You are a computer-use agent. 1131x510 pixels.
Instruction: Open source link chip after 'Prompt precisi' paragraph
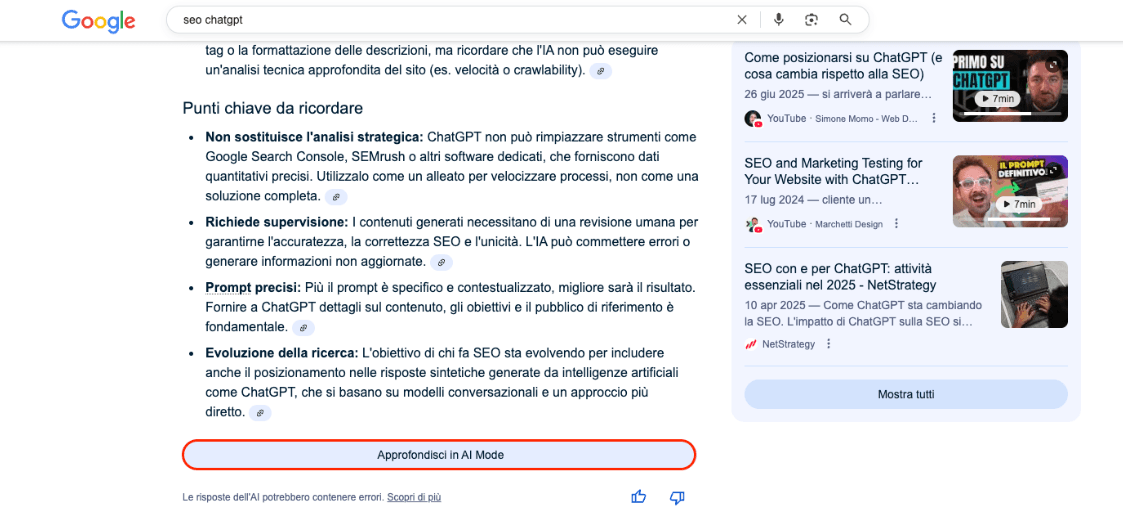(304, 327)
